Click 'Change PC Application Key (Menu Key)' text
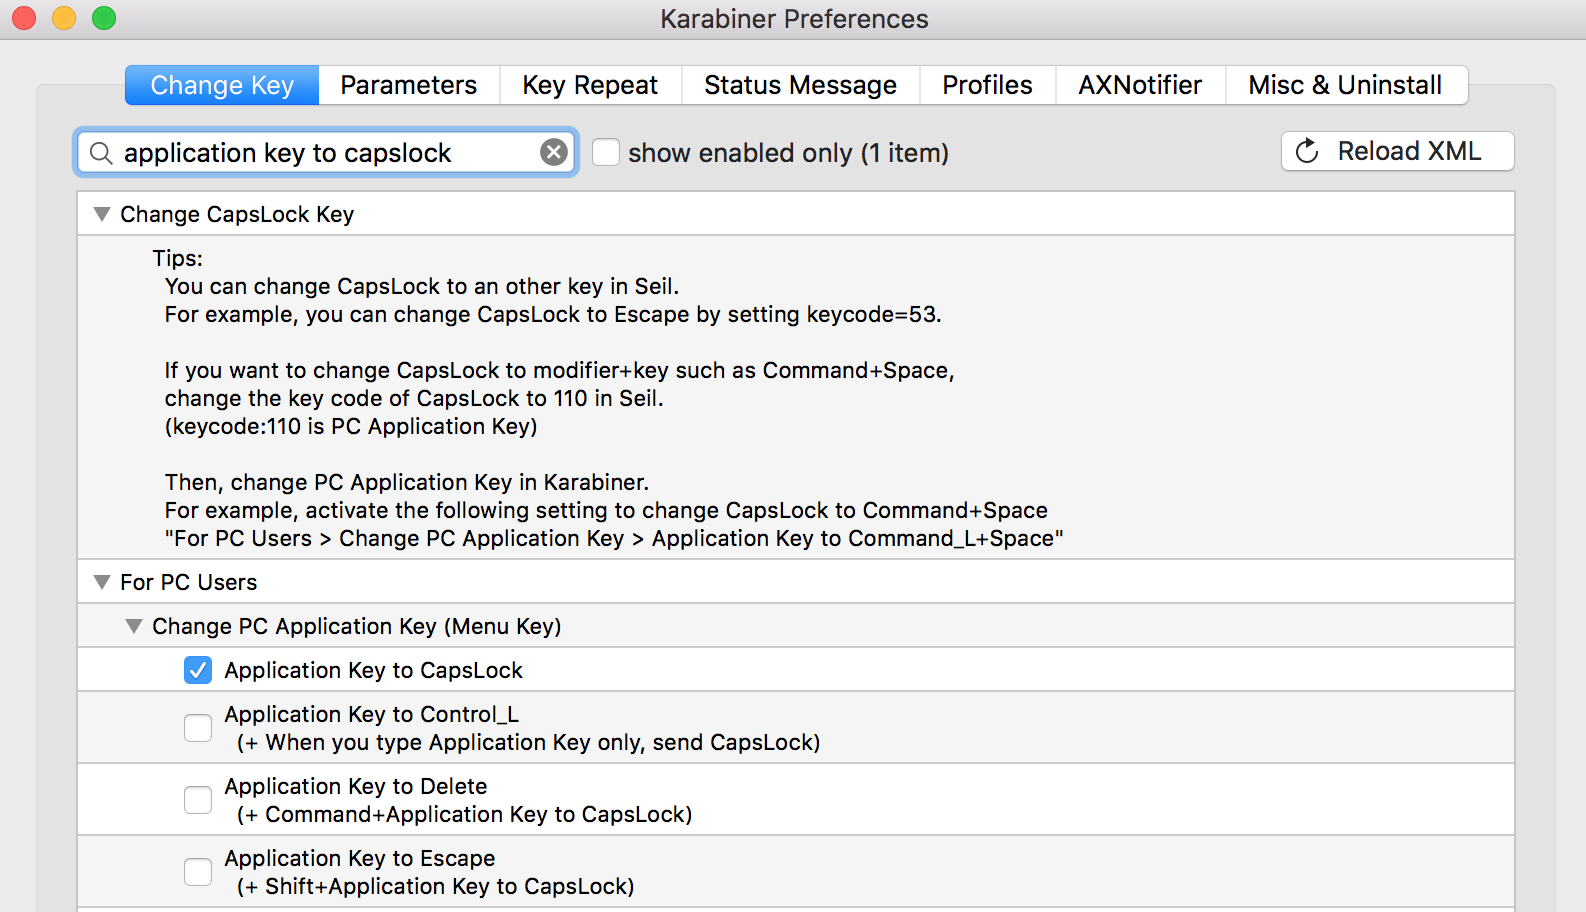1586x912 pixels. [356, 626]
